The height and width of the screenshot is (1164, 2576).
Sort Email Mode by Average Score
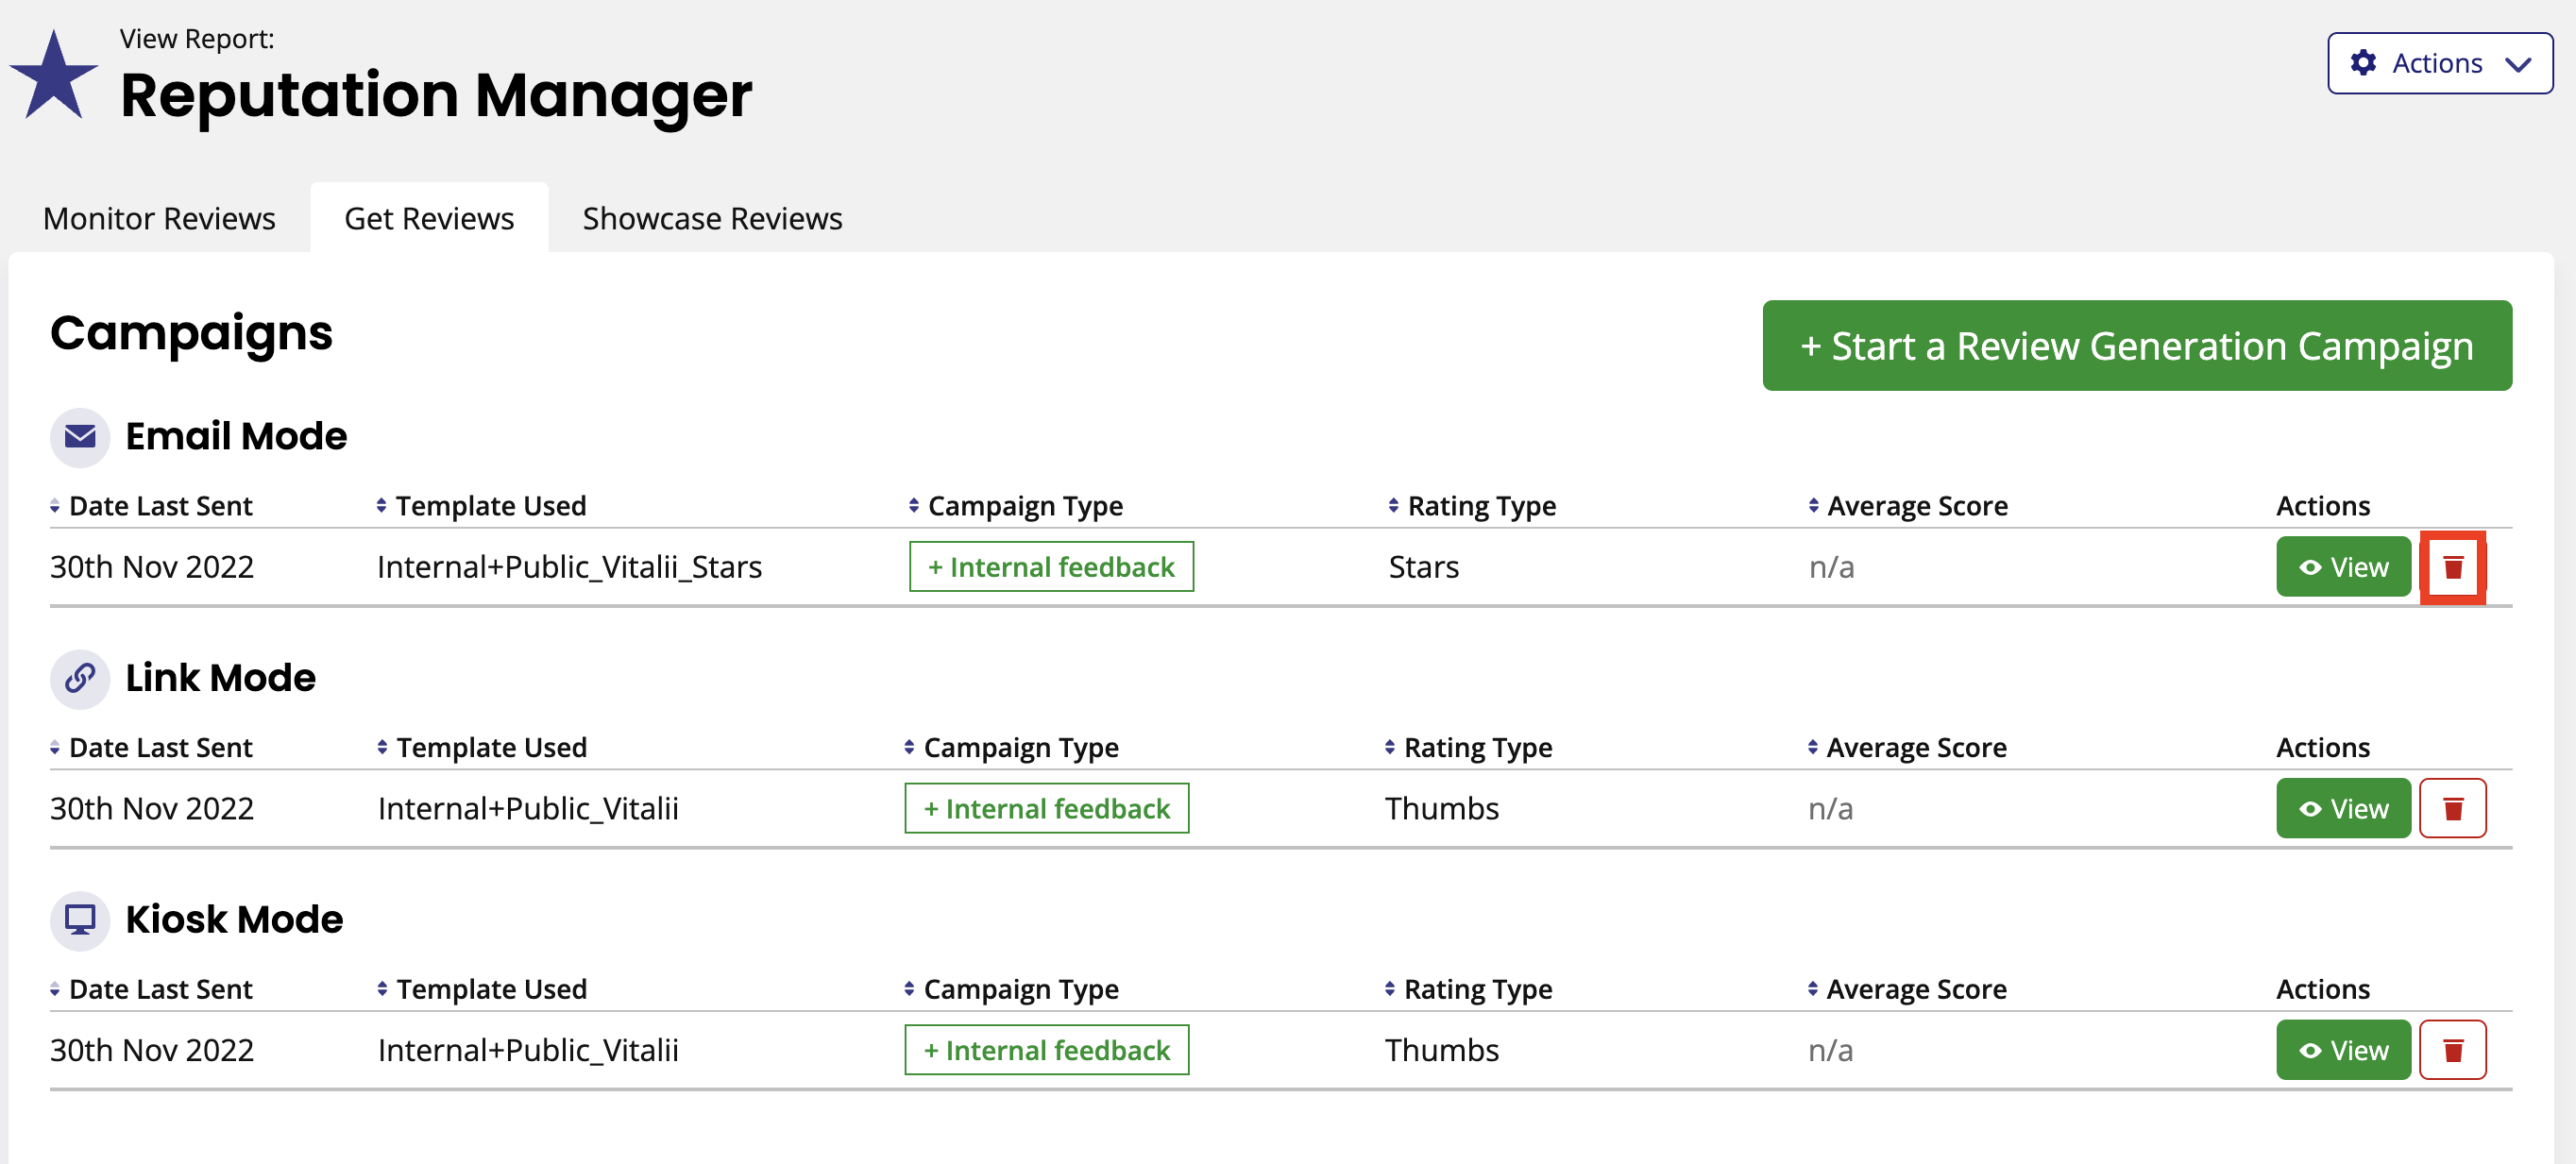[1907, 506]
